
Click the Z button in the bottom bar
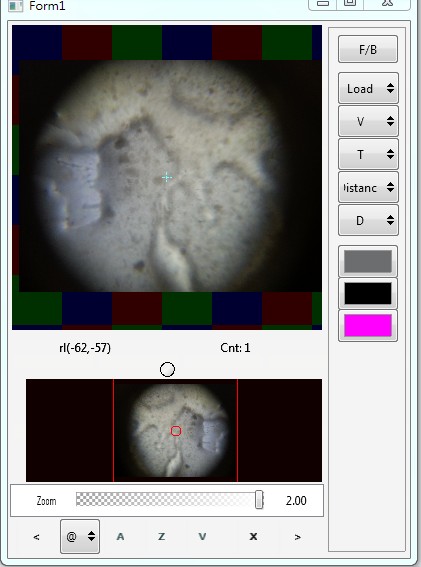coord(161,537)
